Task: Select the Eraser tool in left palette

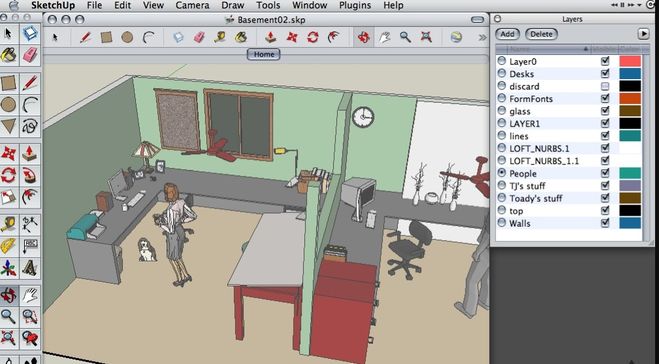Action: [30, 55]
